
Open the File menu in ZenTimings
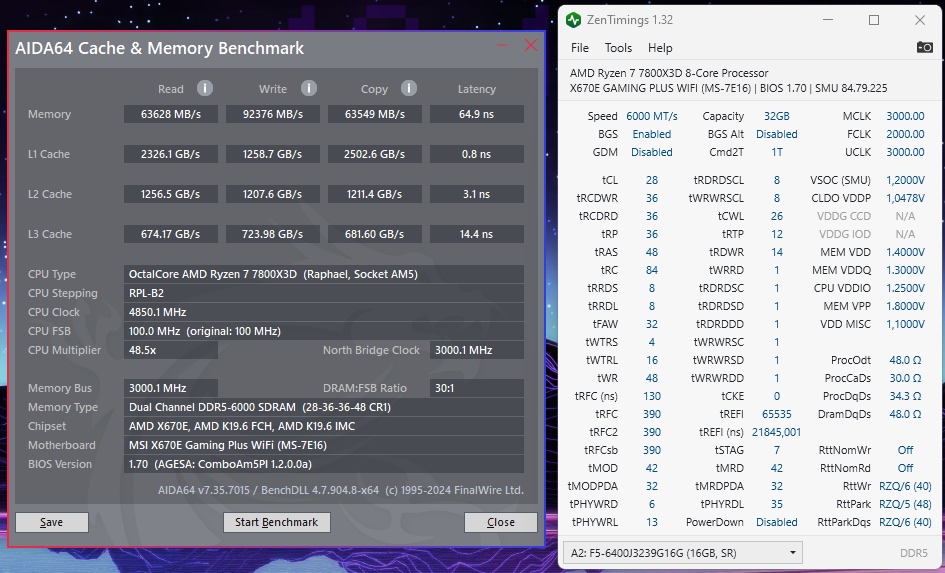[580, 48]
